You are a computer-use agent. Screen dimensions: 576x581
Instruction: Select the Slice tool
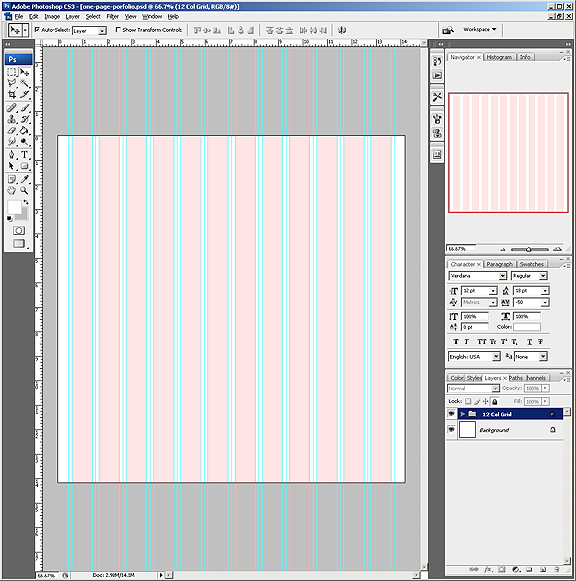click(x=24, y=94)
